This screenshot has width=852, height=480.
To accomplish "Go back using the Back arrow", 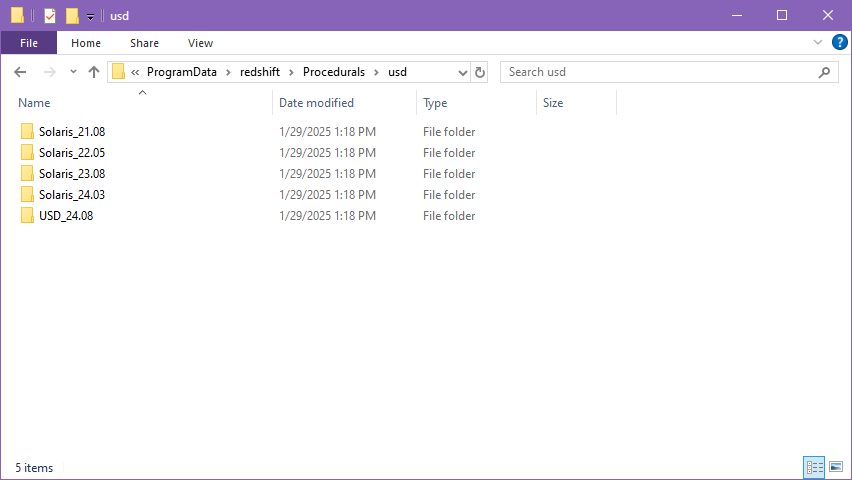I will [x=20, y=72].
